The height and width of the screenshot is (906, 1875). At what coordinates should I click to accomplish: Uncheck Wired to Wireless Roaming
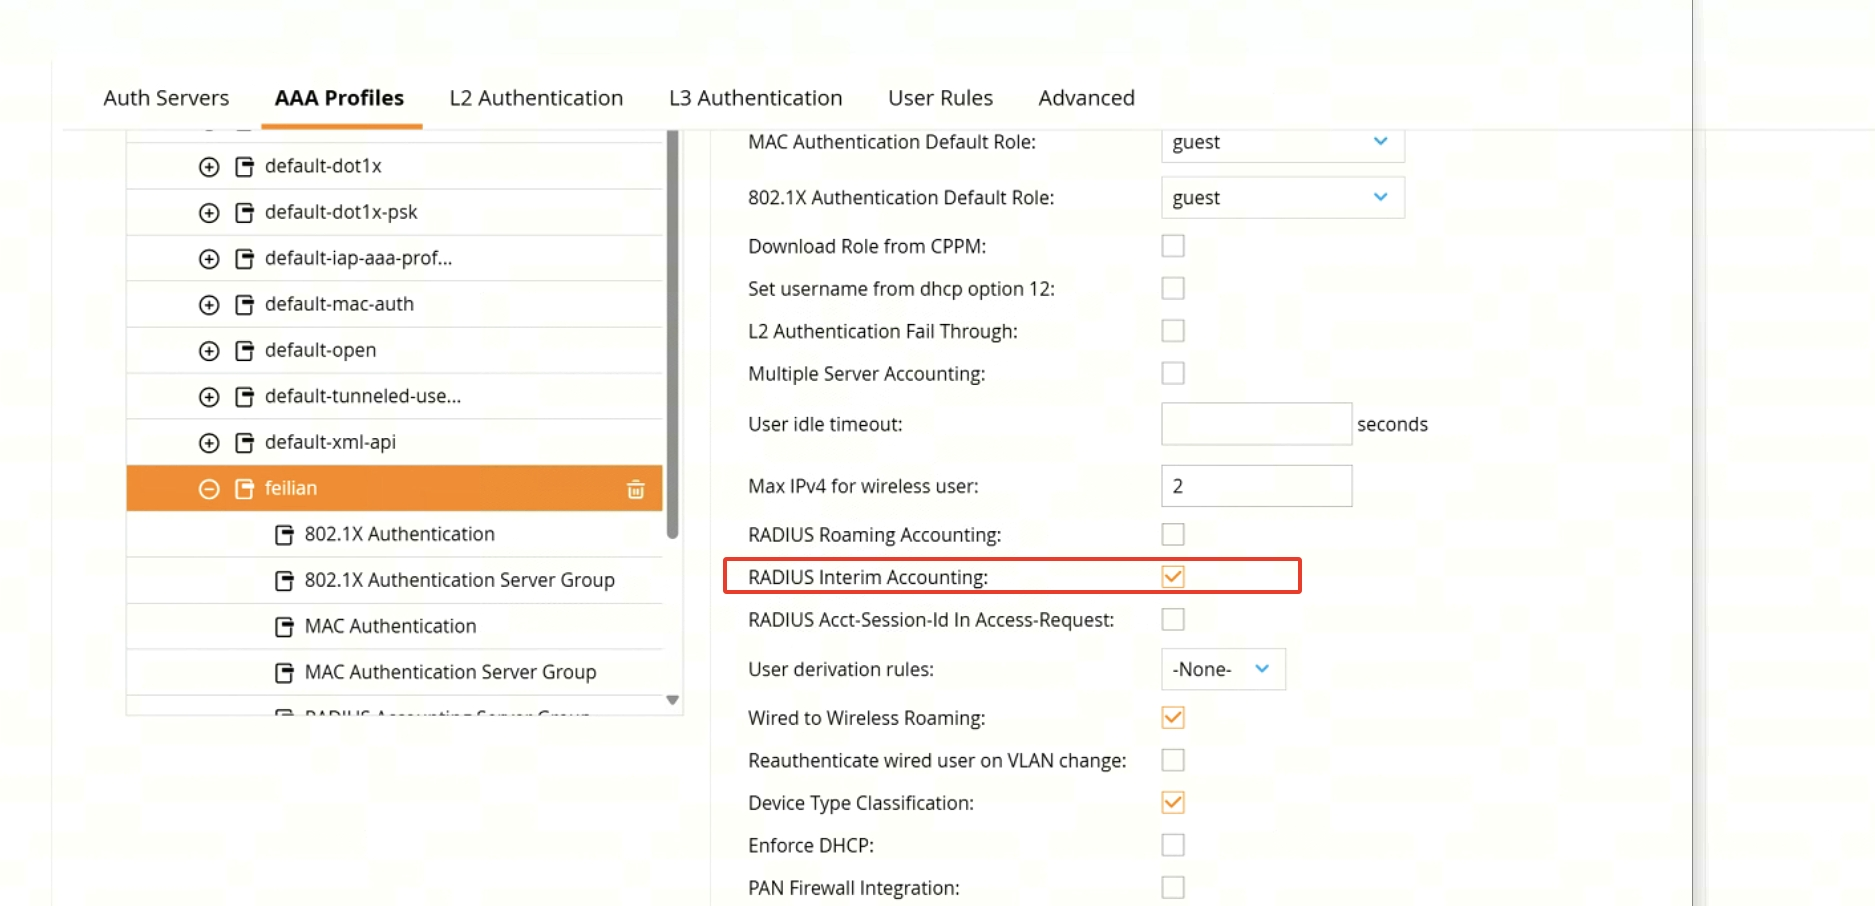(x=1173, y=718)
